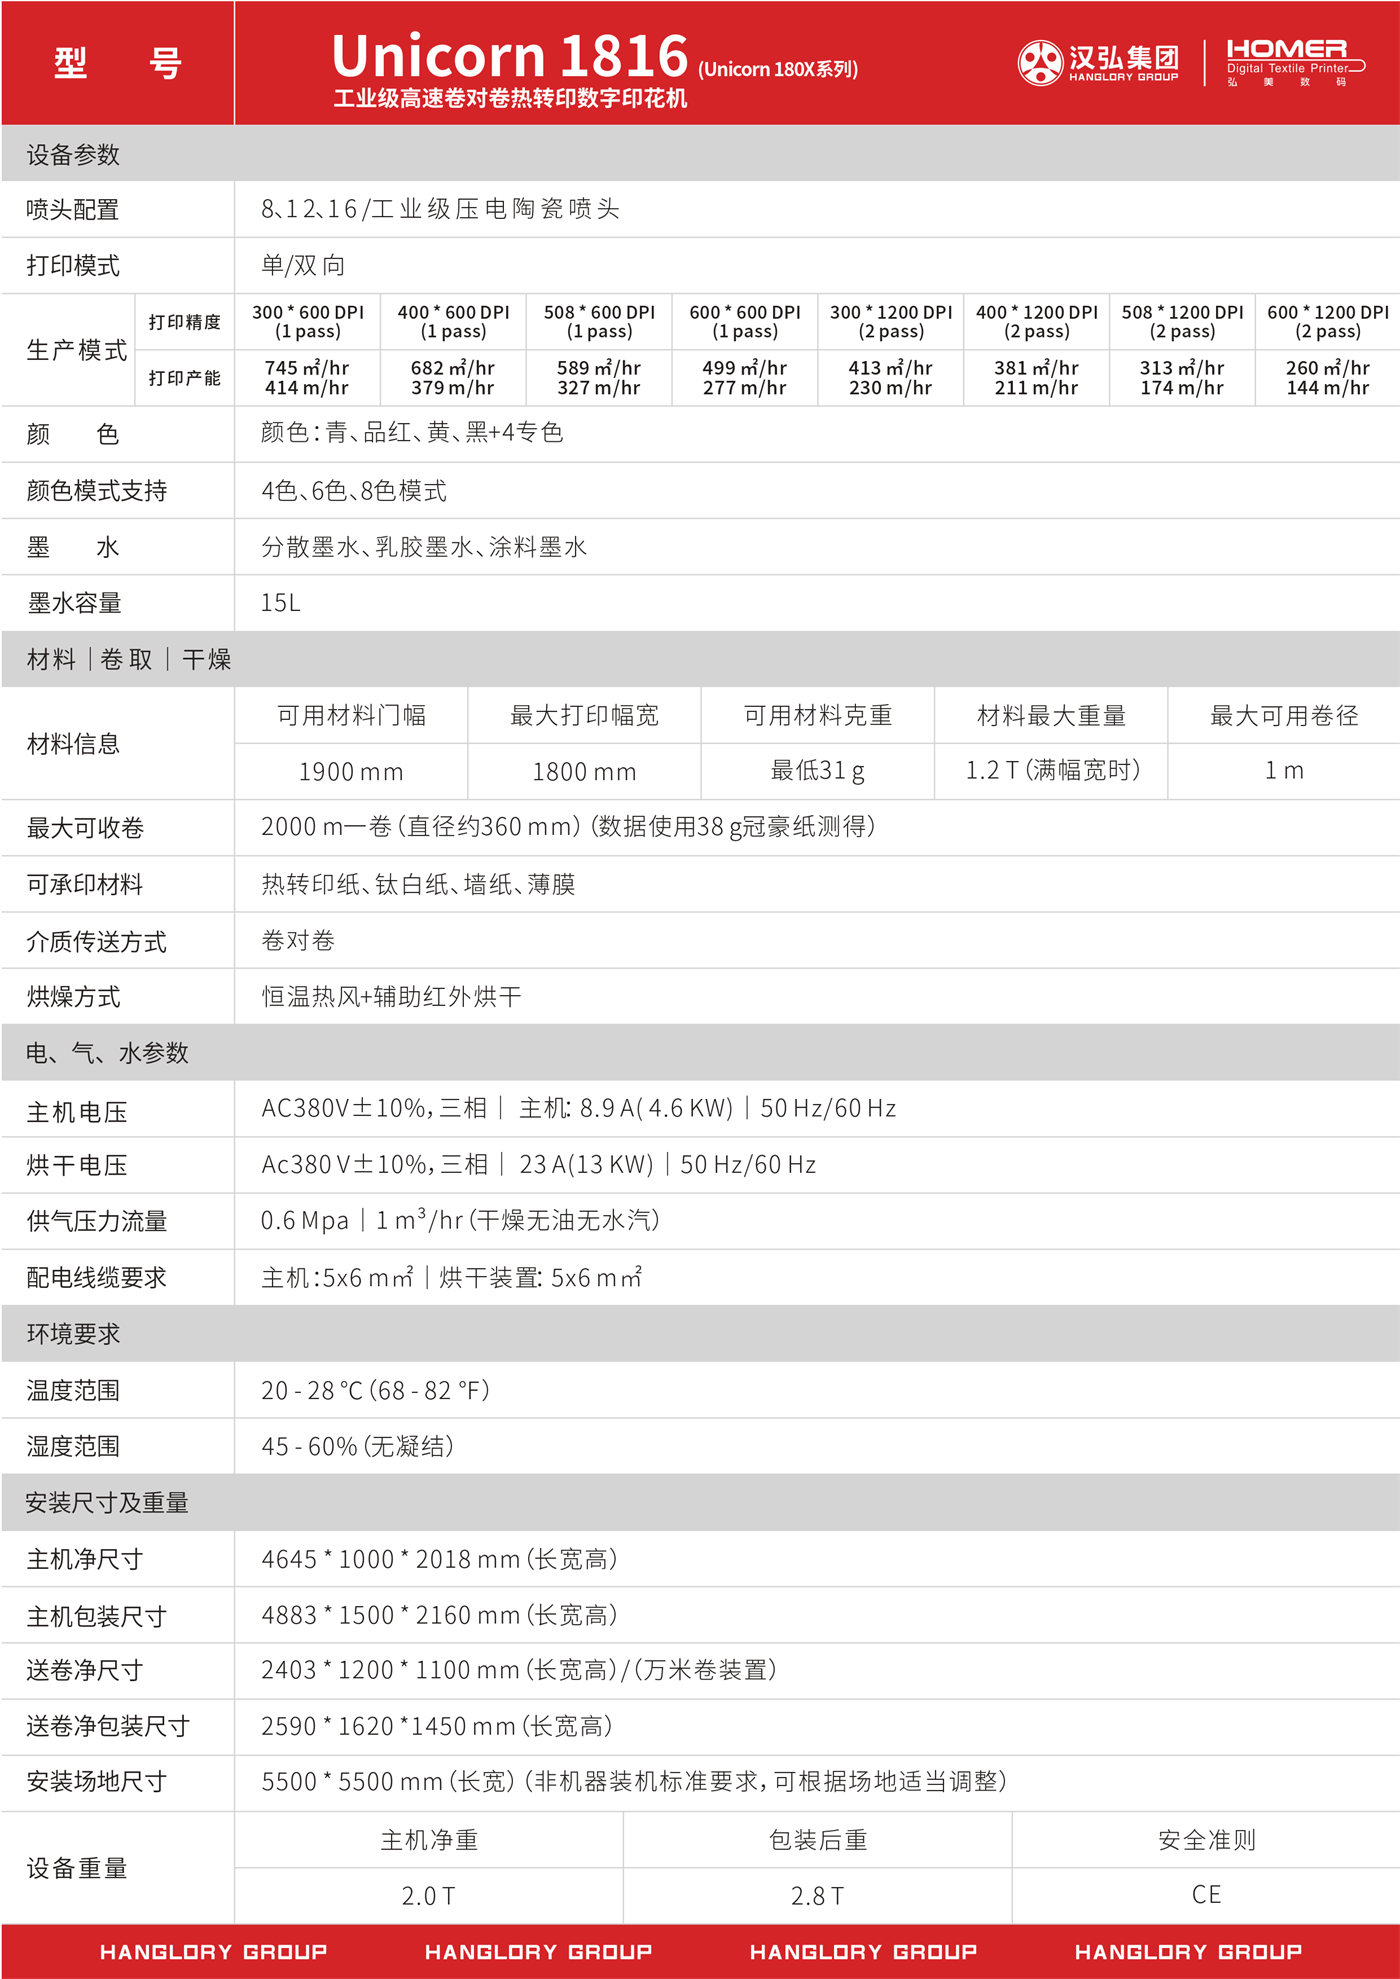Click the 1.2 T (满幅宽时) cell

1052,771
